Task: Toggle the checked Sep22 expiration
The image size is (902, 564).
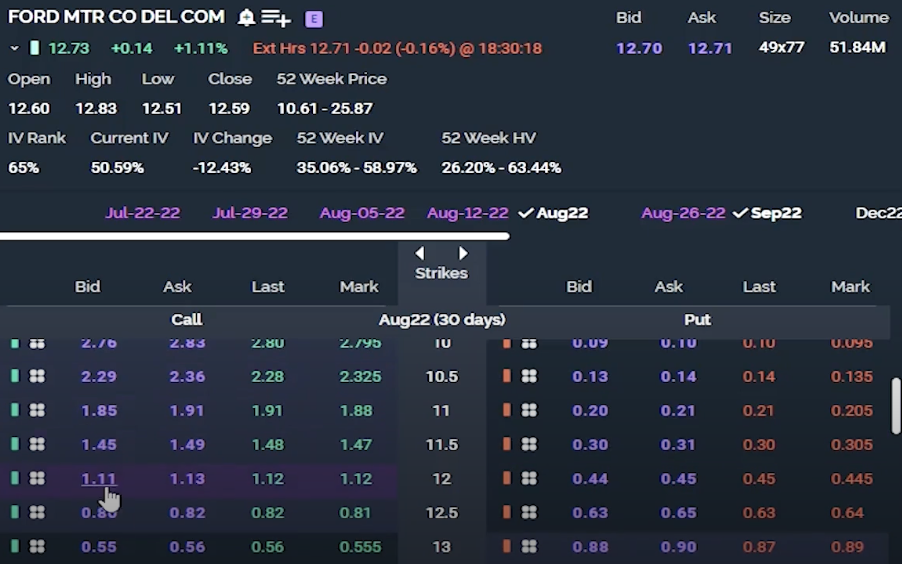Action: pos(767,213)
